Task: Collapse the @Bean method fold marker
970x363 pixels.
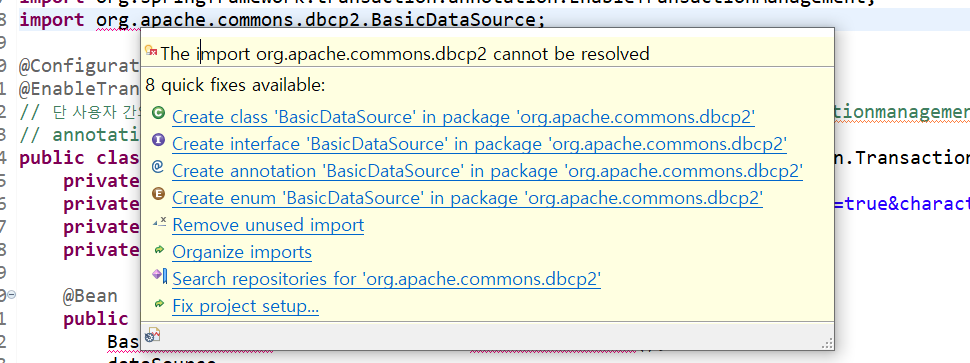Action: pyautogui.click(x=12, y=295)
